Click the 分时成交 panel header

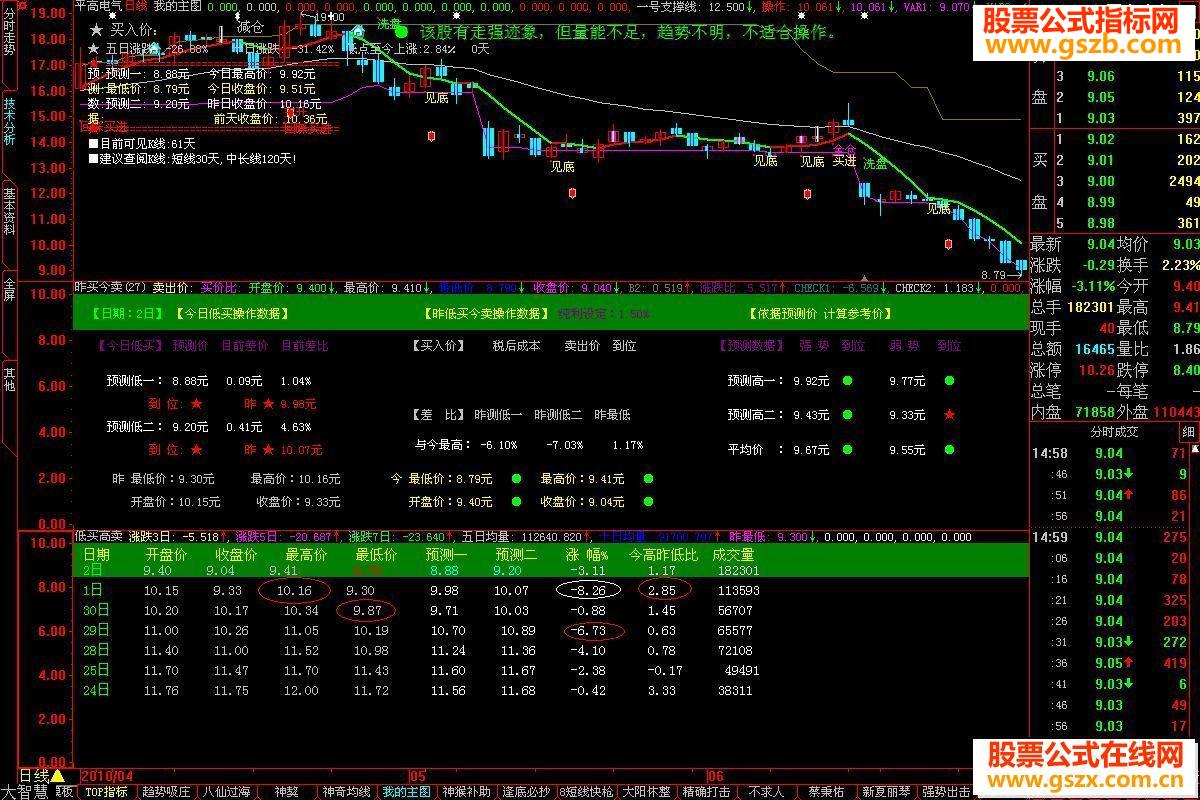1114,432
